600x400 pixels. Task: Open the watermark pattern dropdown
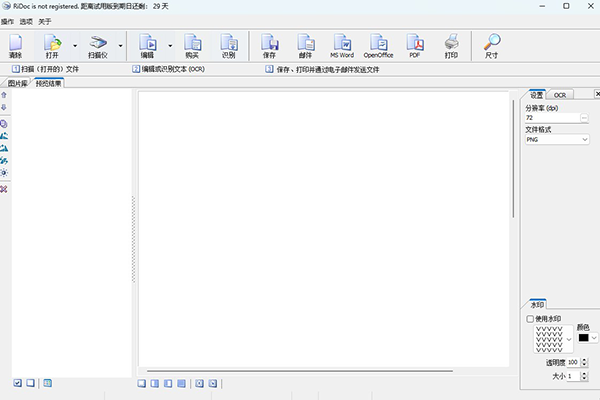click(x=569, y=339)
